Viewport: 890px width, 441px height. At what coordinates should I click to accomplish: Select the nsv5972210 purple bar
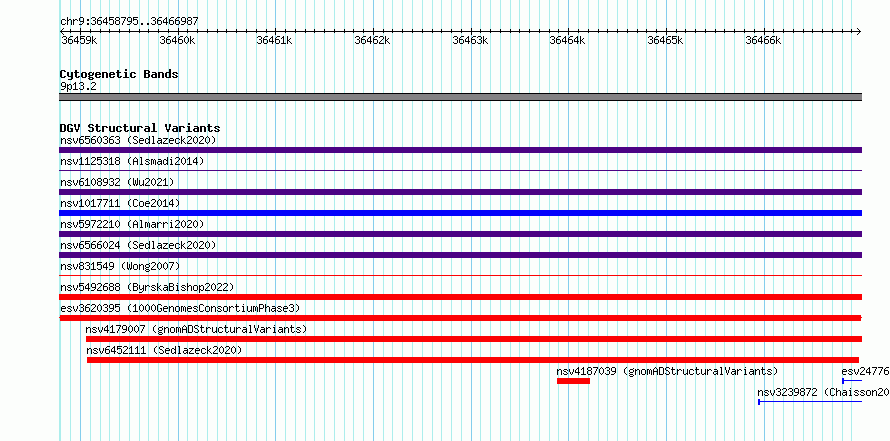(460, 234)
